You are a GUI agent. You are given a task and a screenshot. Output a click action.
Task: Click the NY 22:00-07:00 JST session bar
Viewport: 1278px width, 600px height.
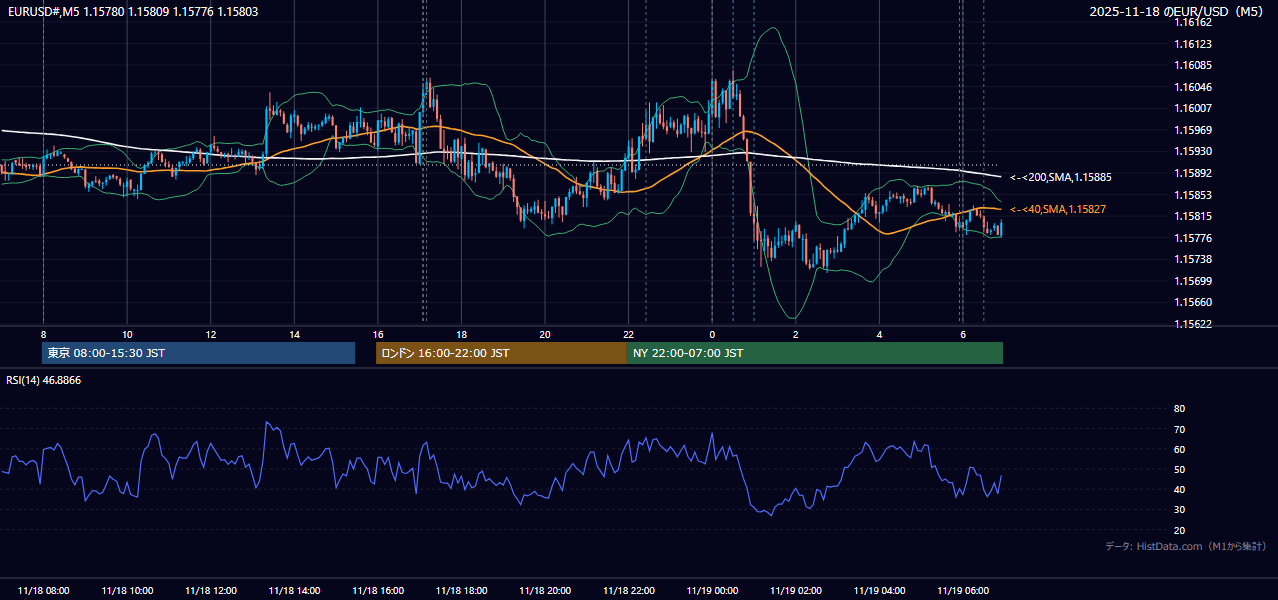pos(815,353)
